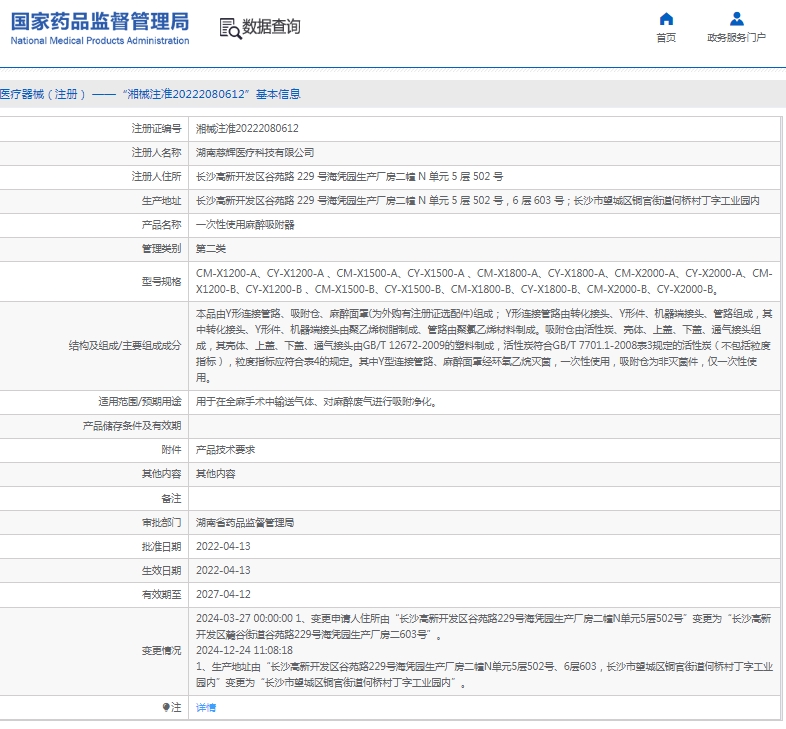
Task: Click the 2024-03-27 change record text
Action: point(484,627)
